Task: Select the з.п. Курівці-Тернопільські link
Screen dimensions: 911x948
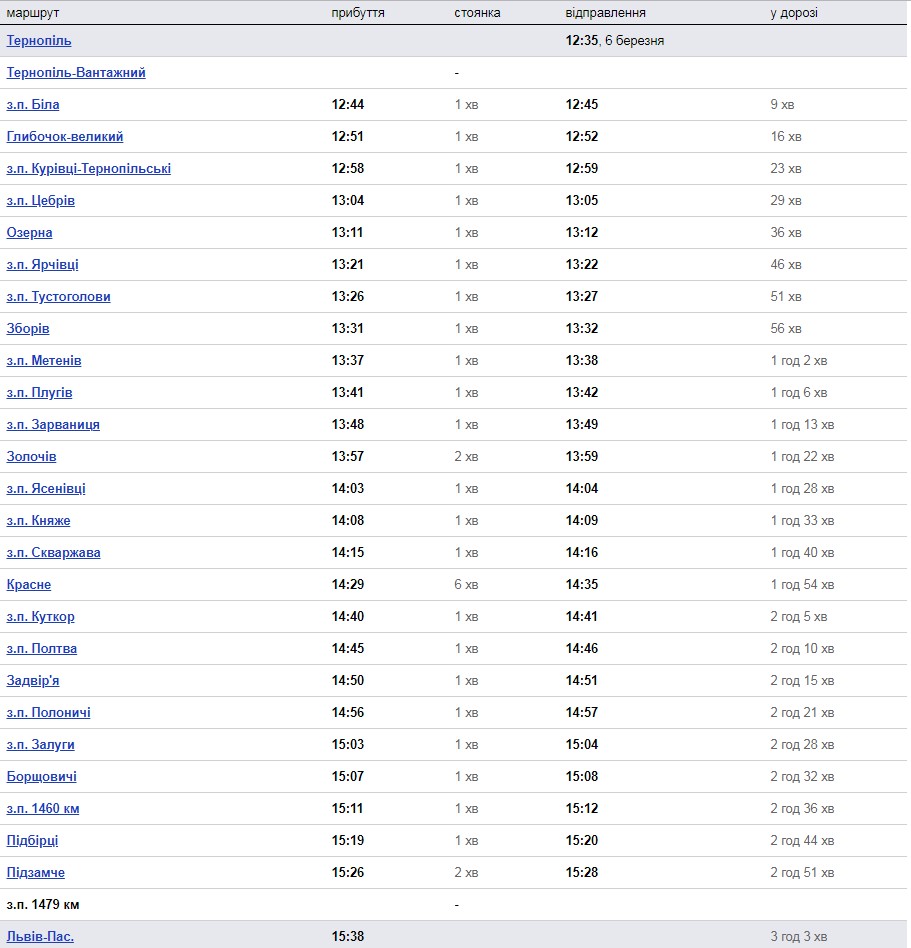Action: tap(89, 169)
